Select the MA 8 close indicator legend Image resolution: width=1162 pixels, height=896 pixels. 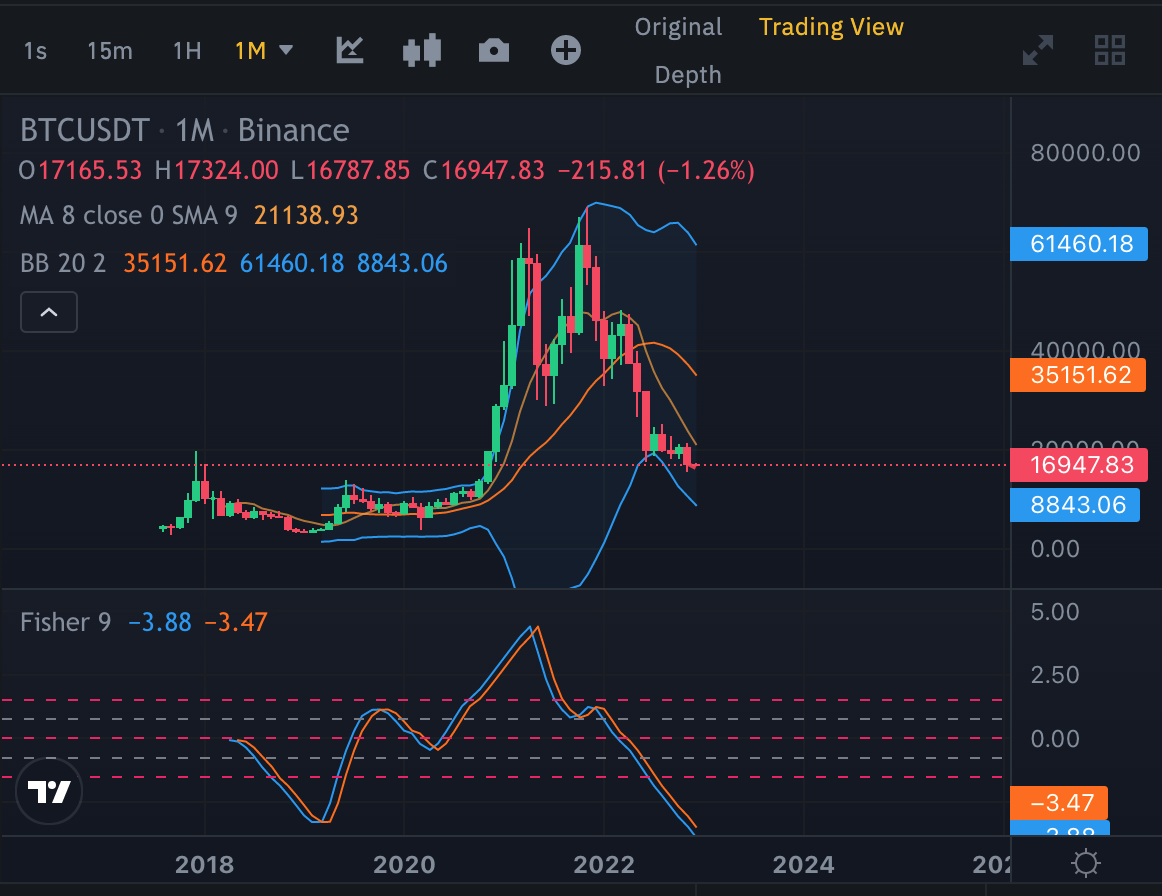tap(128, 216)
